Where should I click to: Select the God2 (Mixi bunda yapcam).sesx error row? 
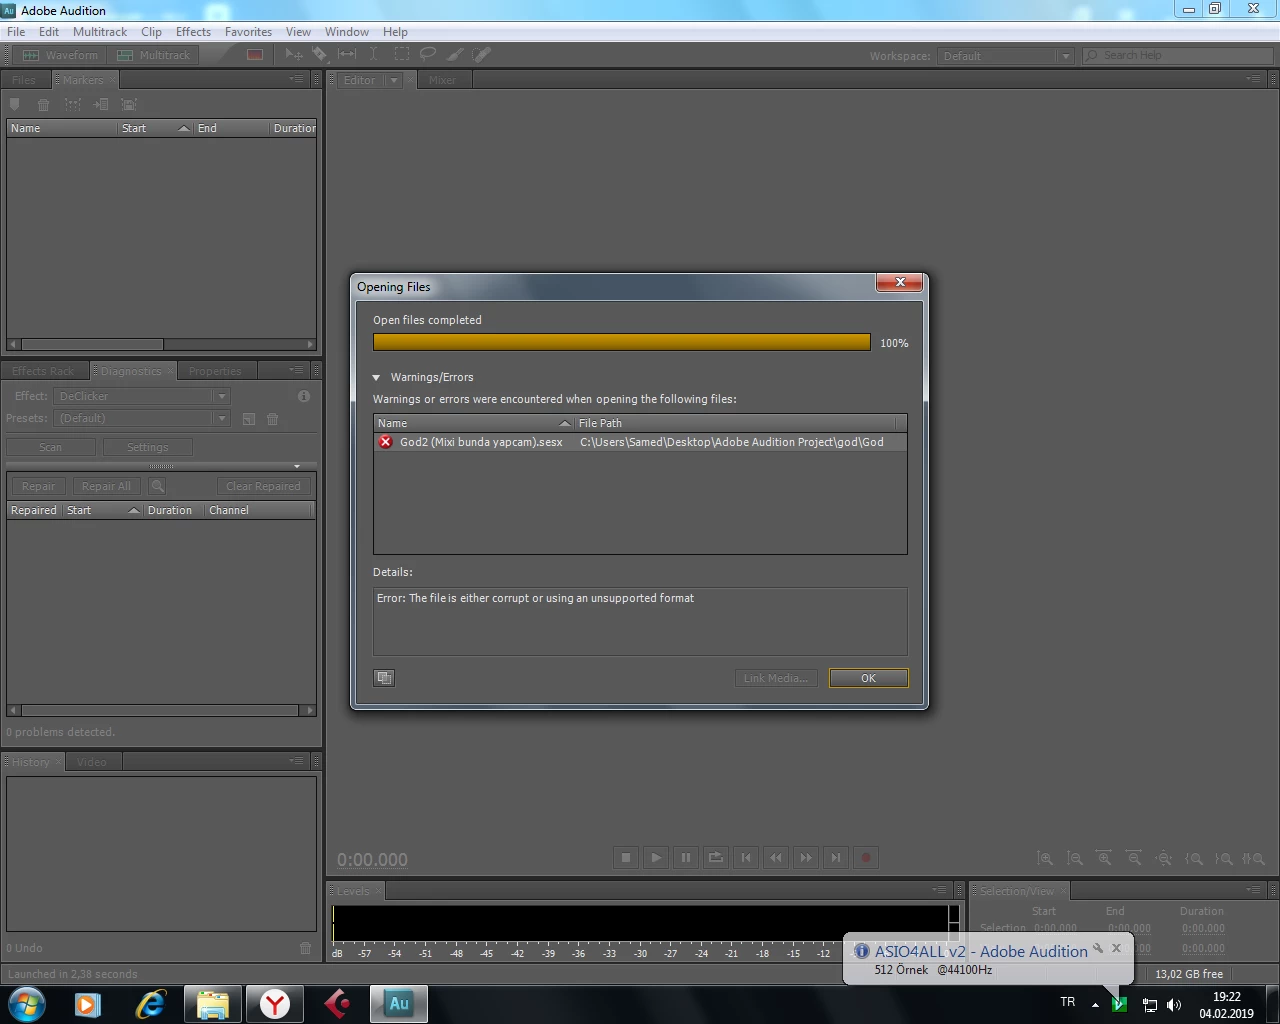click(640, 442)
